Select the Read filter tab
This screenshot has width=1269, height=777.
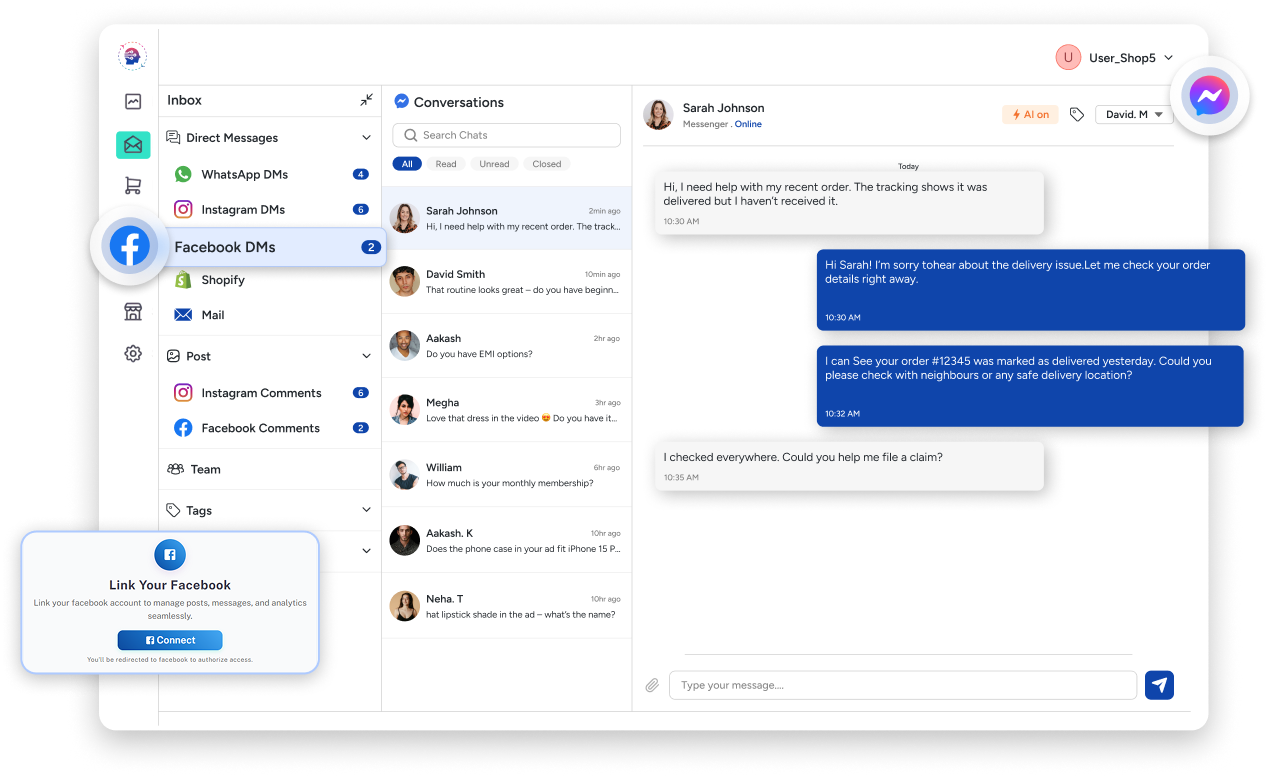click(x=446, y=164)
